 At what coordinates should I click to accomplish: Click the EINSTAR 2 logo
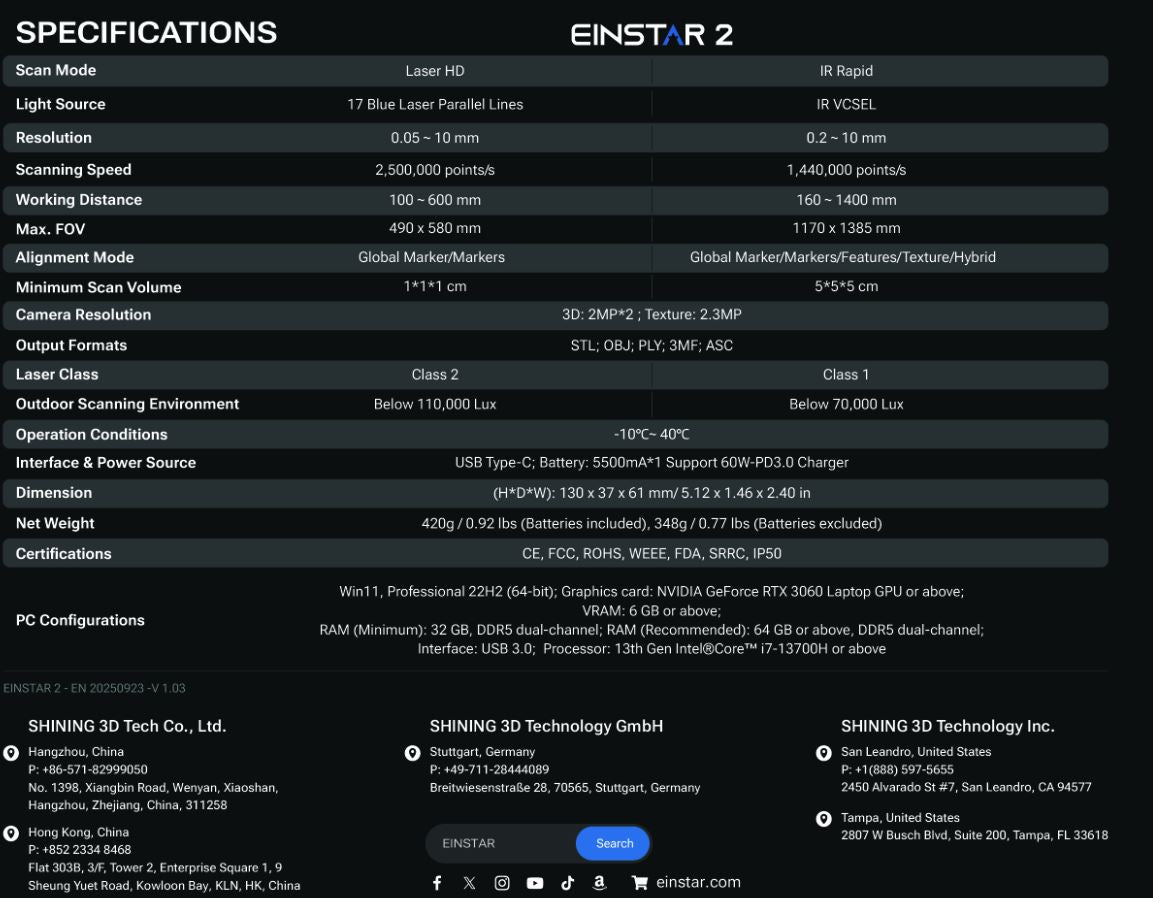click(652, 35)
